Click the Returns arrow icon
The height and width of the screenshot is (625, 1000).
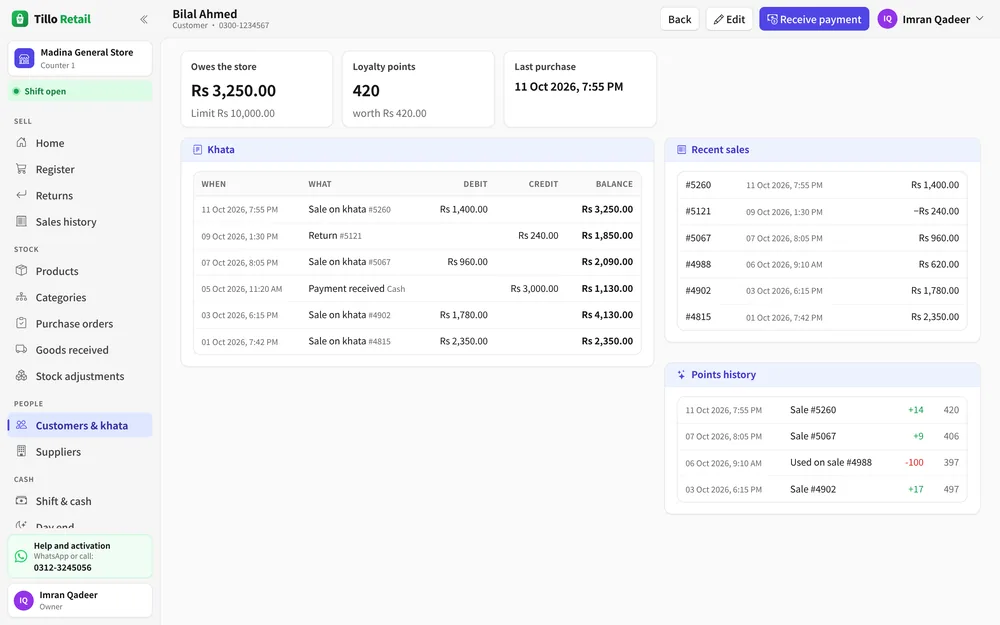point(22,195)
